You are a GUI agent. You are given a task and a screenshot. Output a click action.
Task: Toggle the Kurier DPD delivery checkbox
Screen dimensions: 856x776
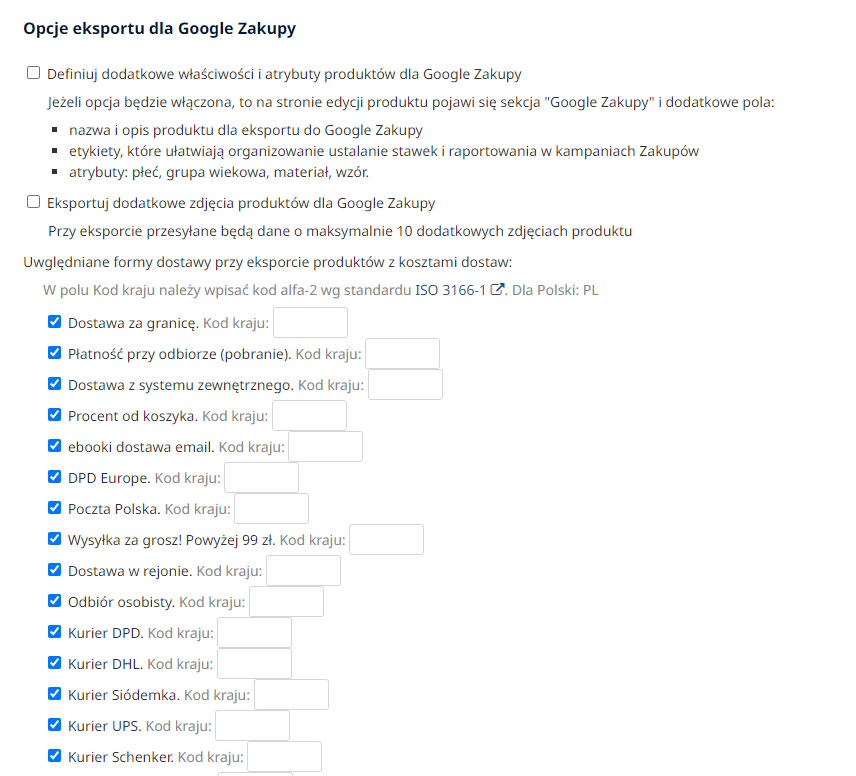point(55,632)
